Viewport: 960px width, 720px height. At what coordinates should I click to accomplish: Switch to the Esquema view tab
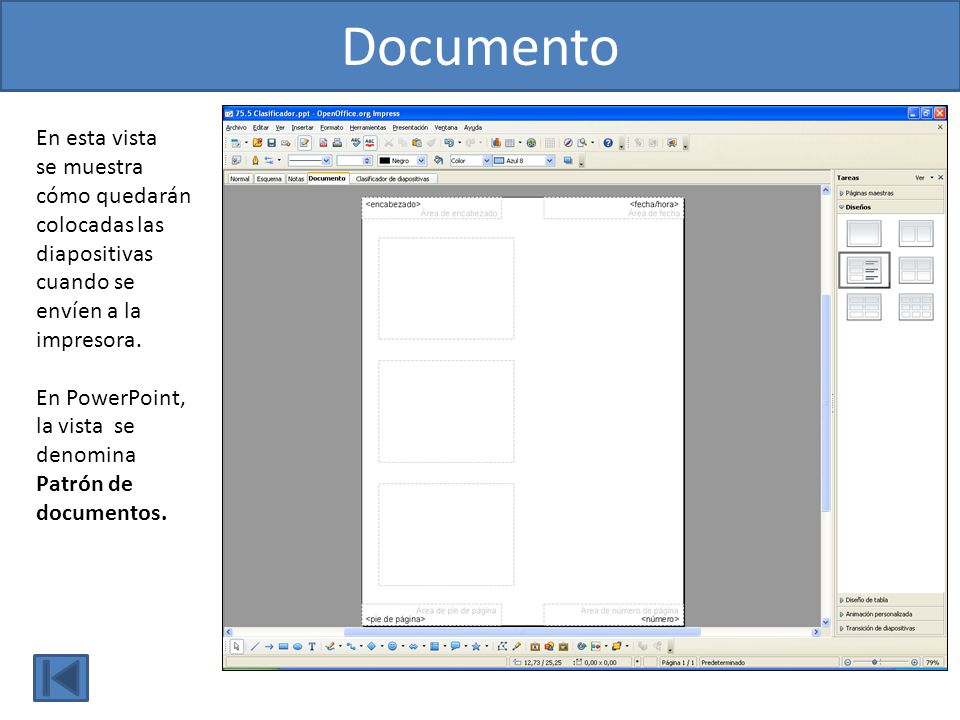tap(269, 179)
